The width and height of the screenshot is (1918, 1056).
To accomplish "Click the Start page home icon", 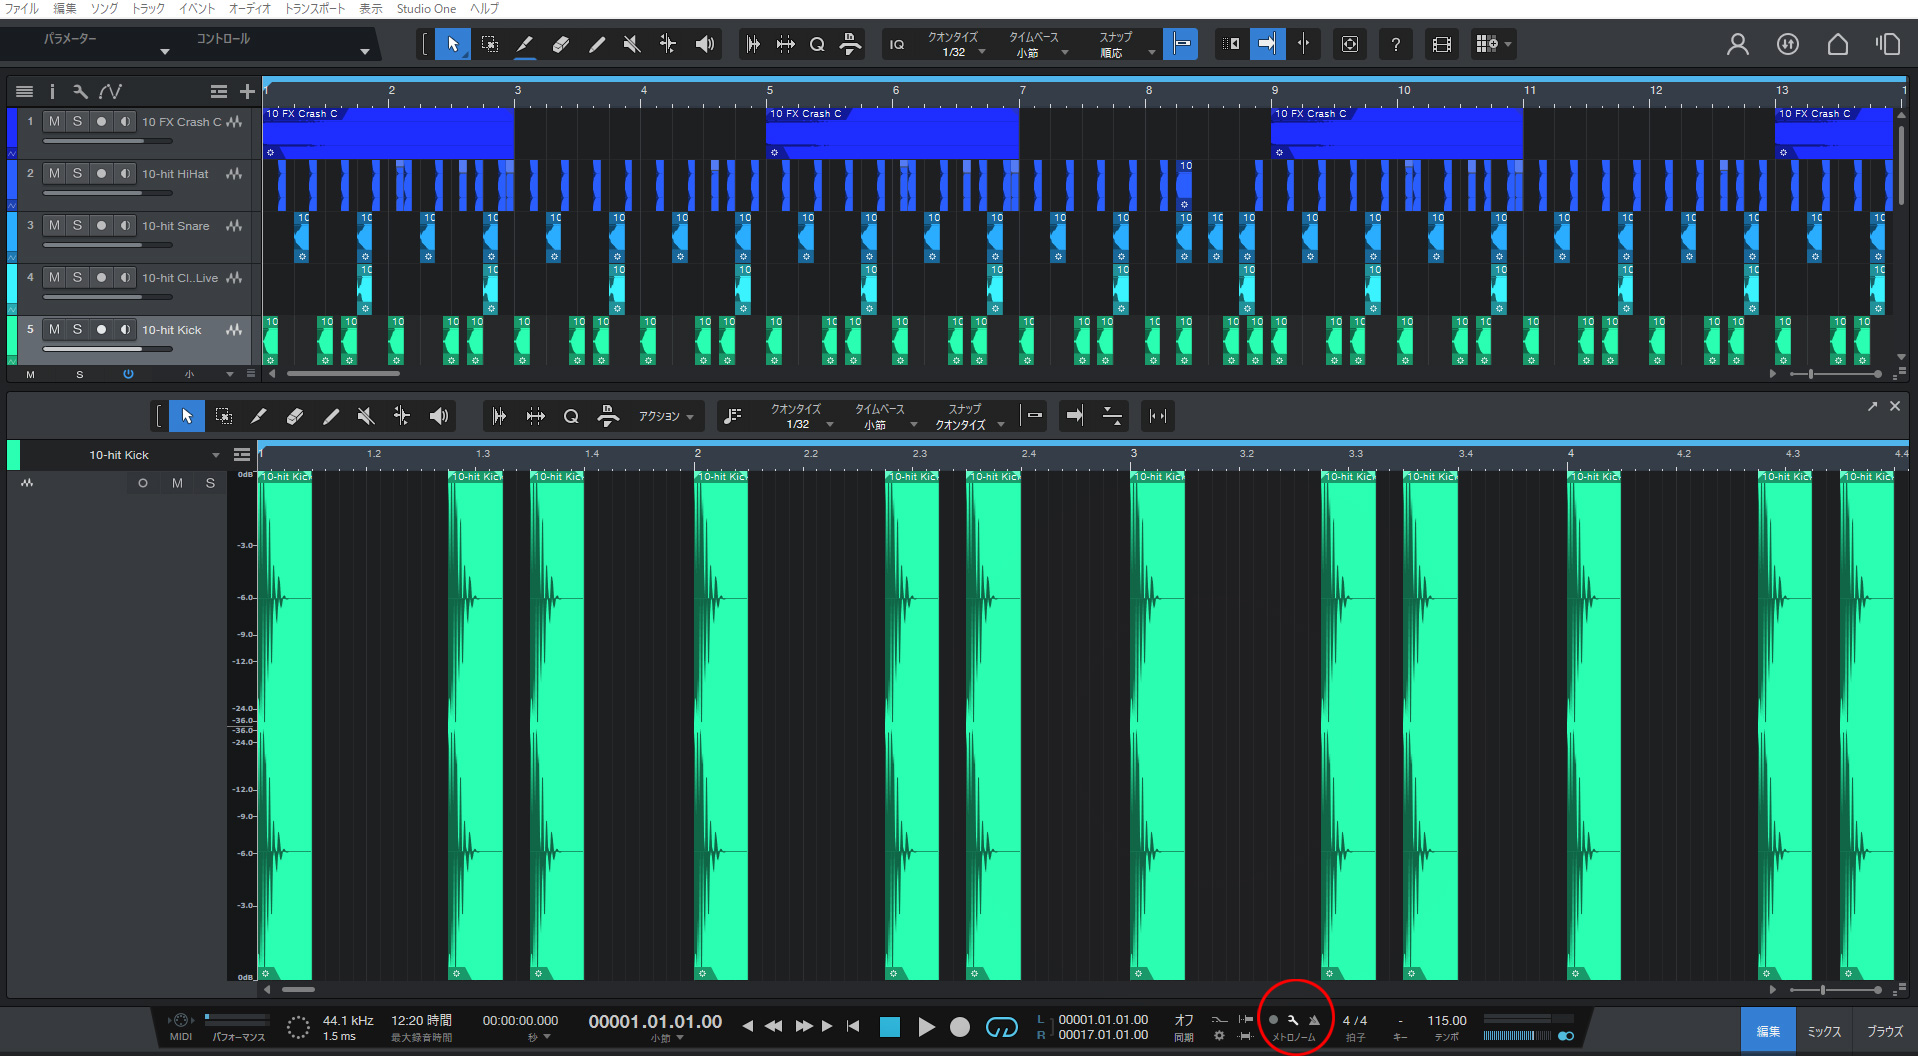I will pyautogui.click(x=1837, y=44).
